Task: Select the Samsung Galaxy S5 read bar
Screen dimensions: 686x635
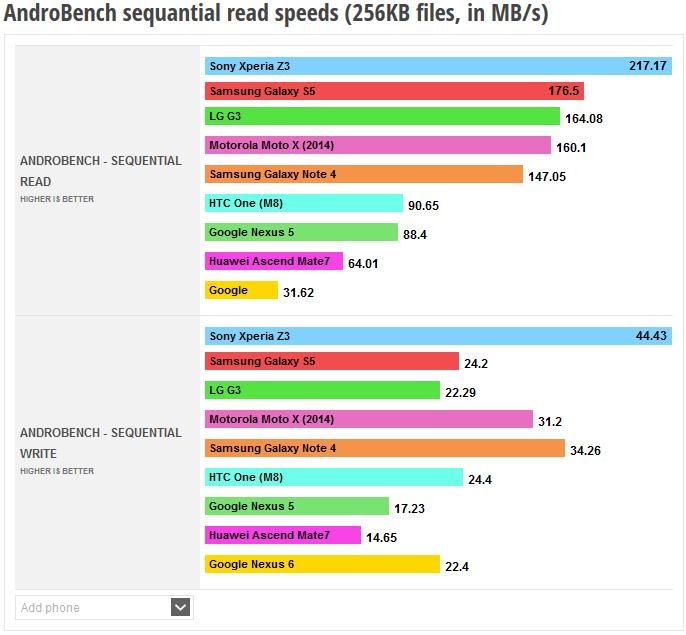Action: pos(394,91)
